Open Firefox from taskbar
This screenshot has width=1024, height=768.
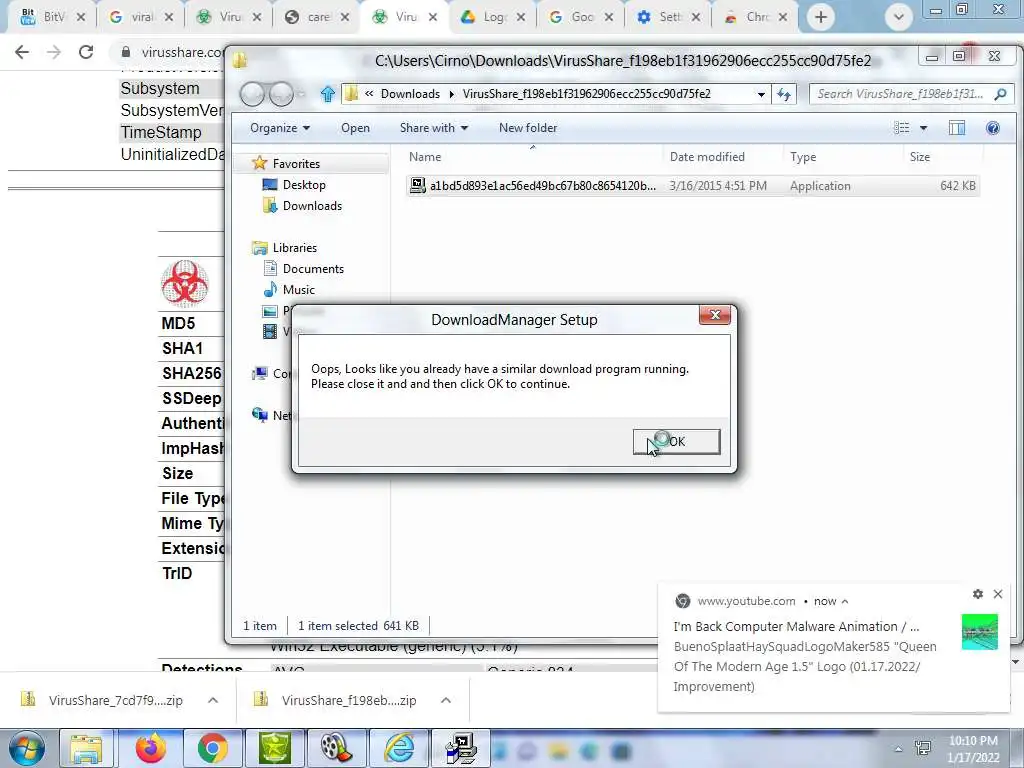coord(150,748)
